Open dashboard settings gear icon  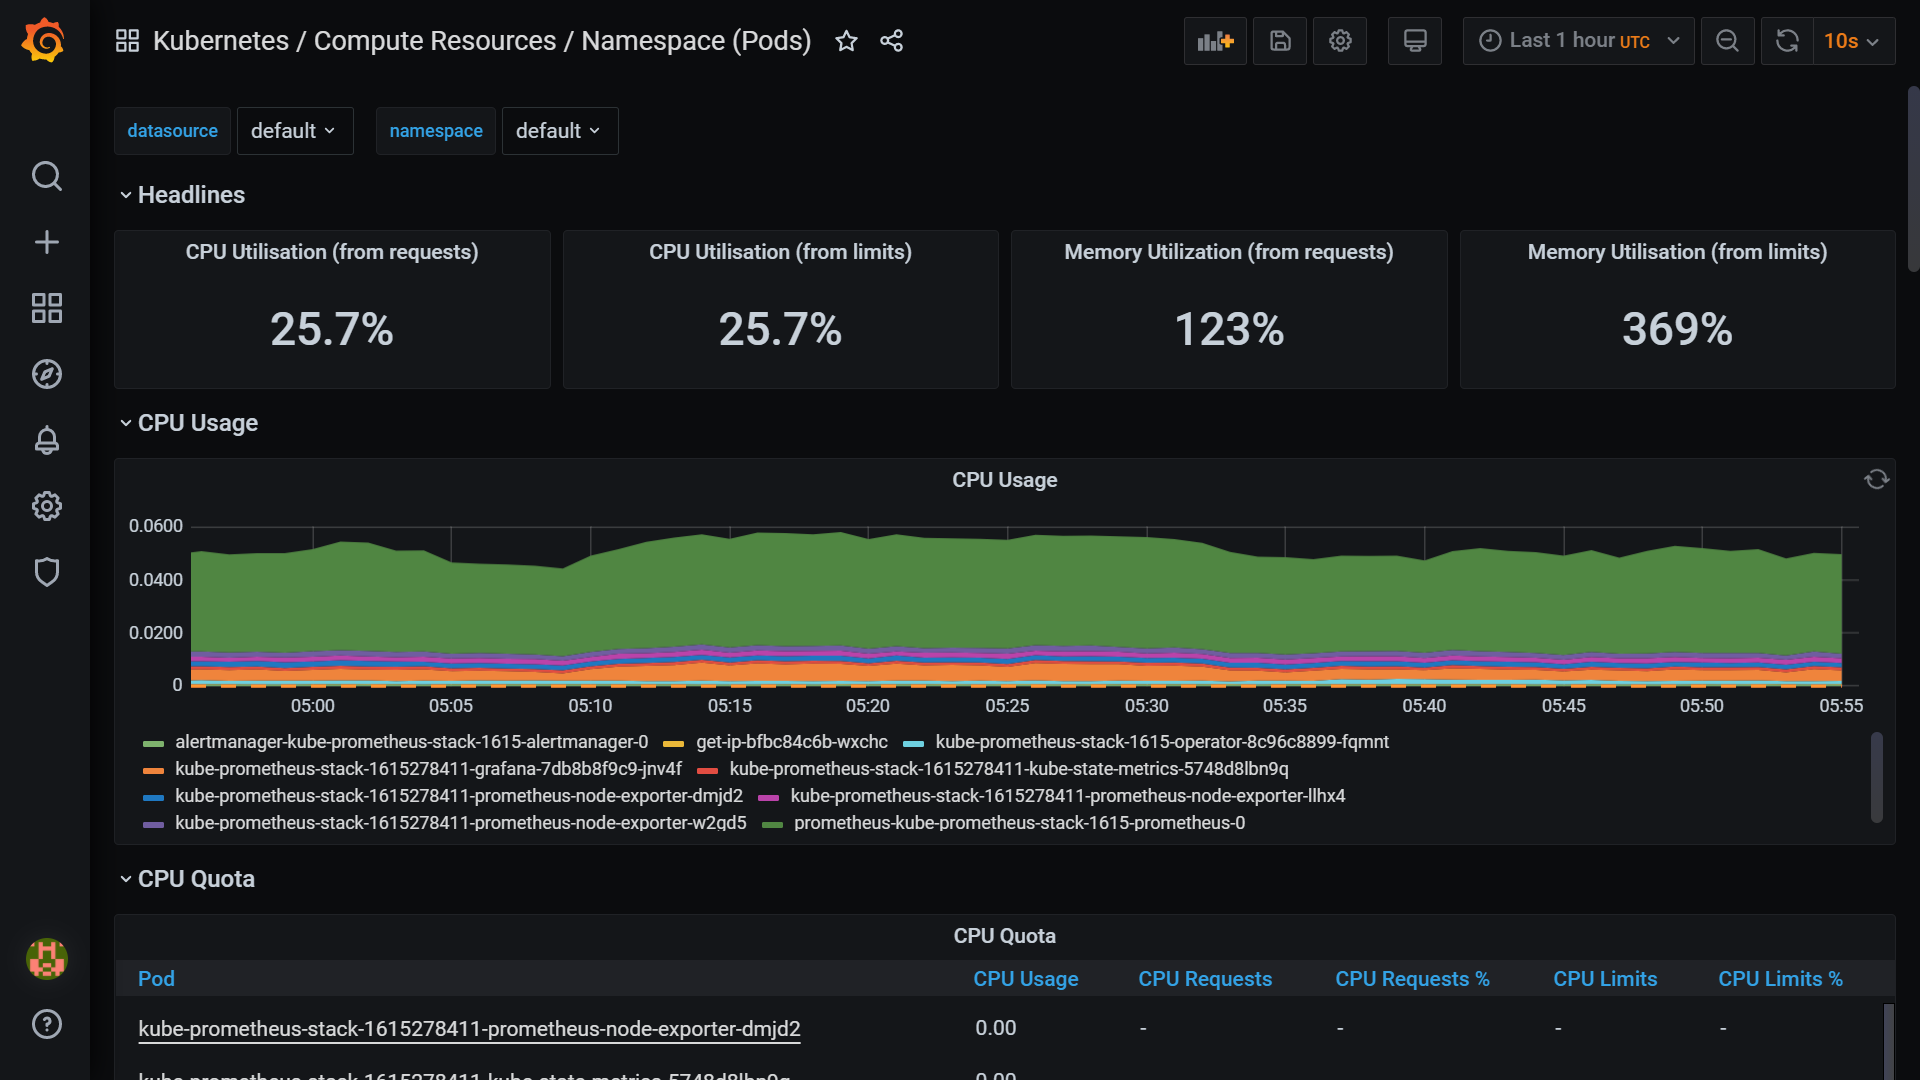tap(1340, 41)
